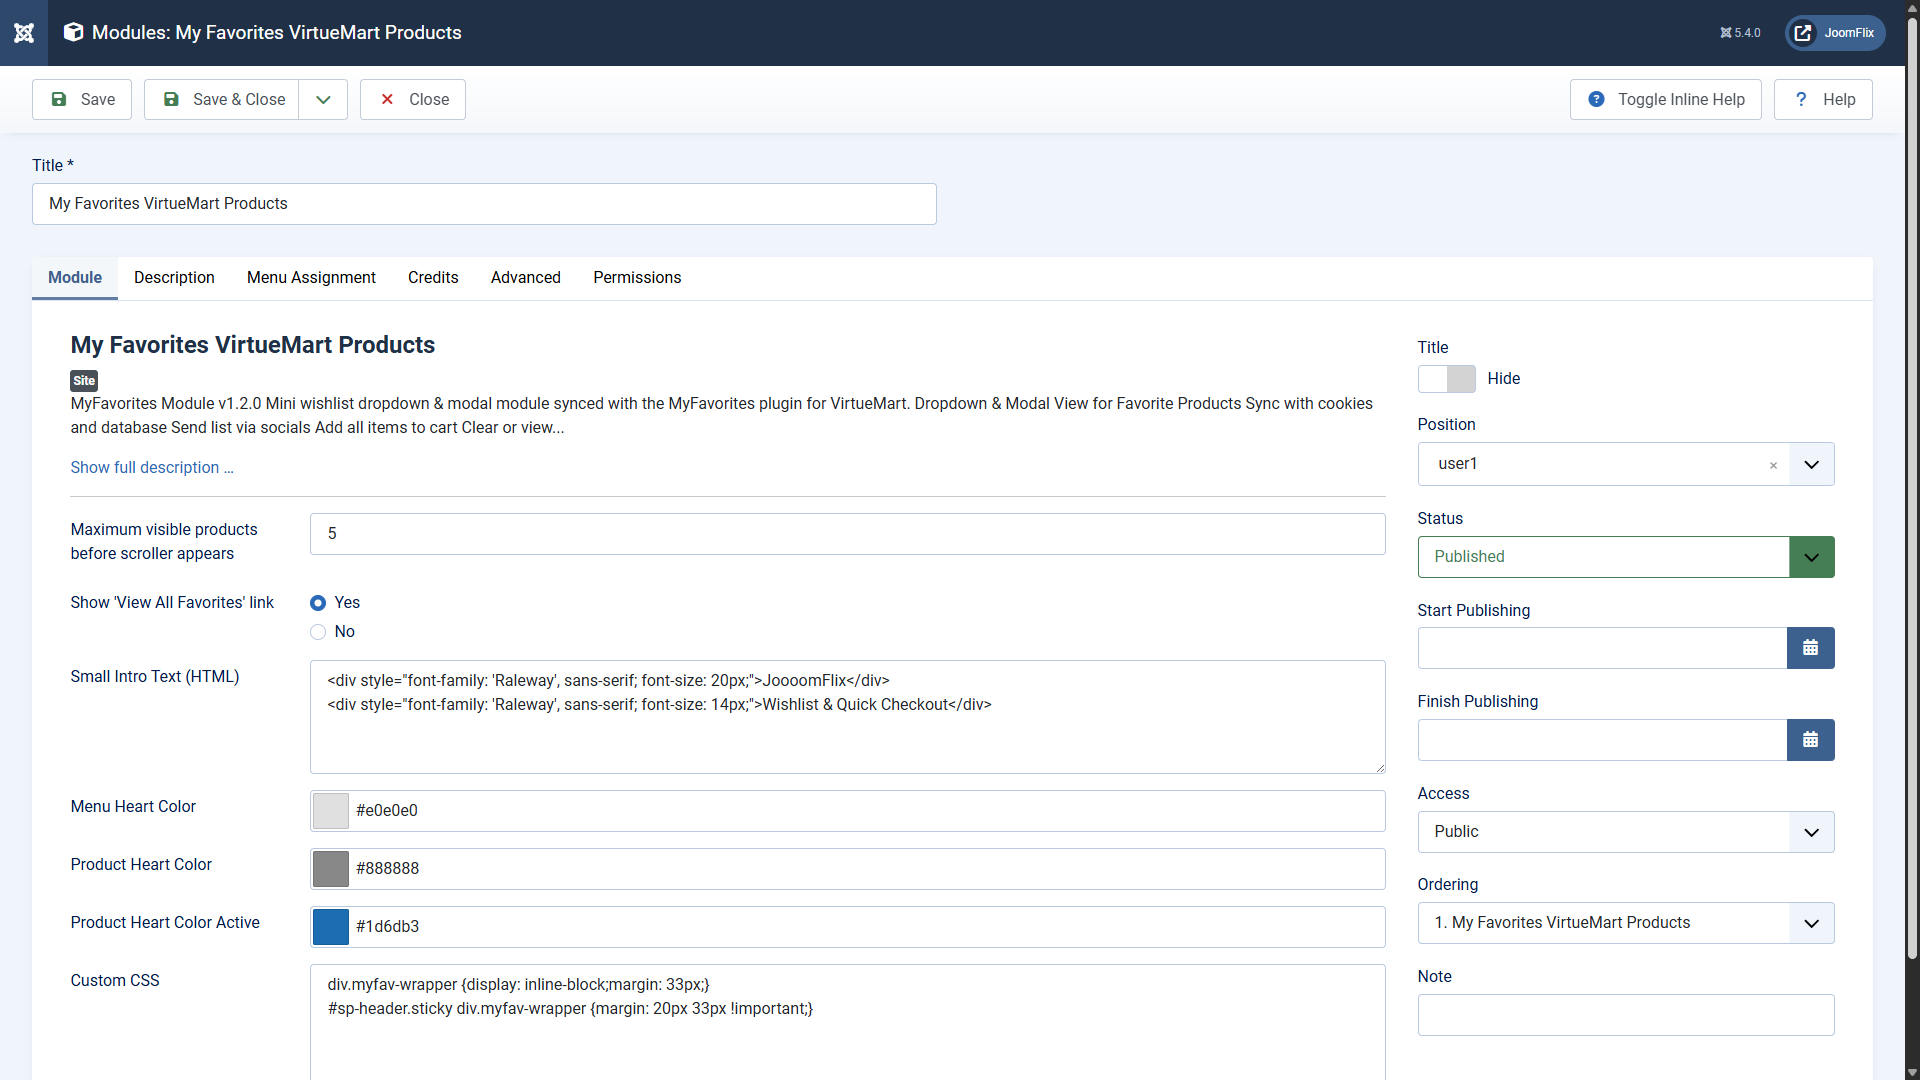Open Finish Publishing calendar picker
1920x1080 pixels.
coord(1810,740)
